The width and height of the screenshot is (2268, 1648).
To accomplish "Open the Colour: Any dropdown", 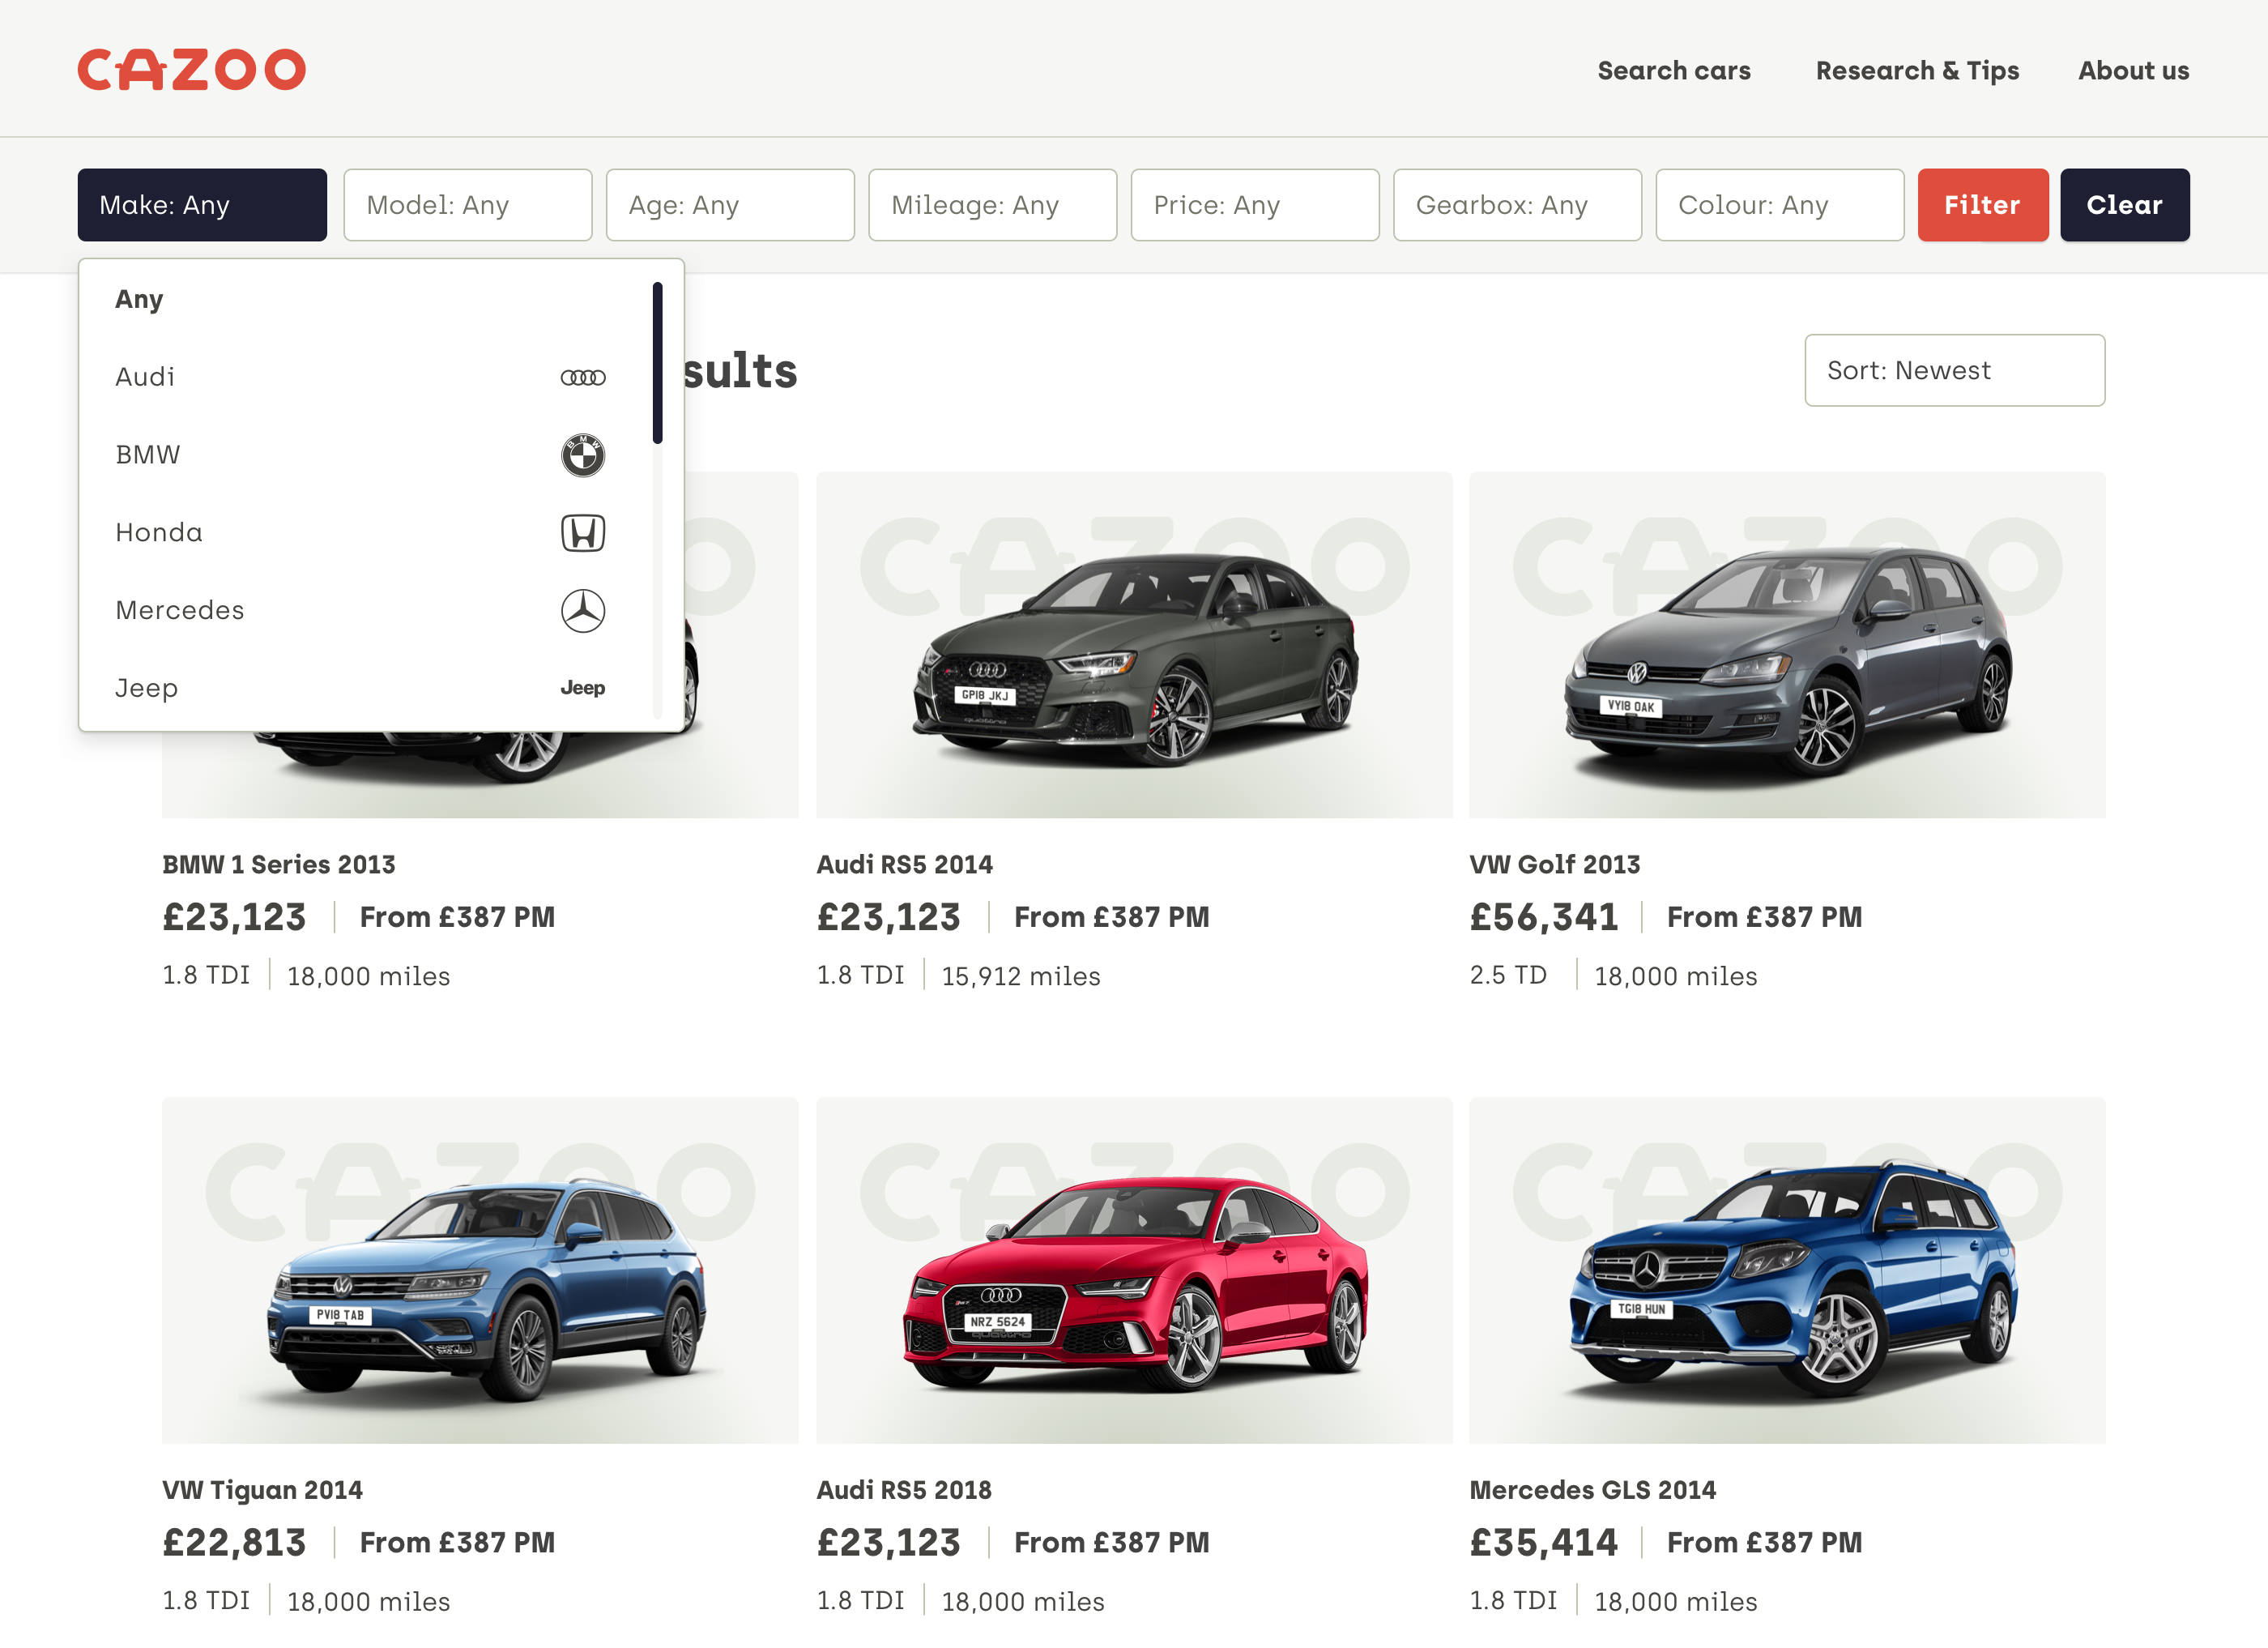I will point(1779,205).
